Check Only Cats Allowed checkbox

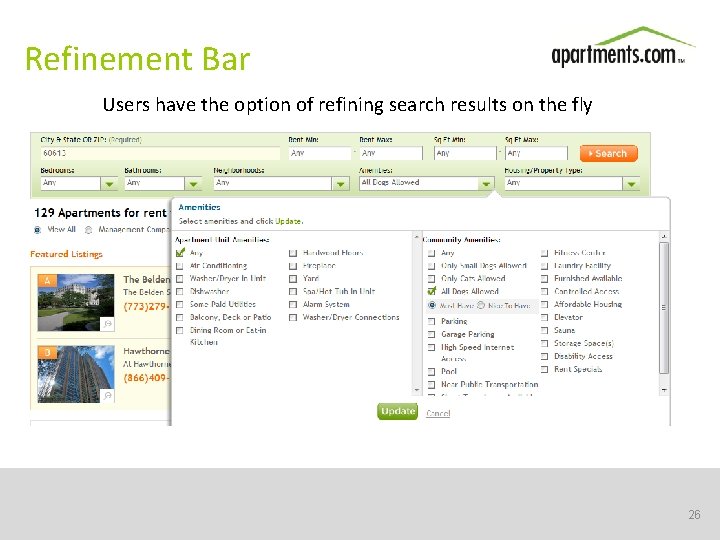point(431,279)
